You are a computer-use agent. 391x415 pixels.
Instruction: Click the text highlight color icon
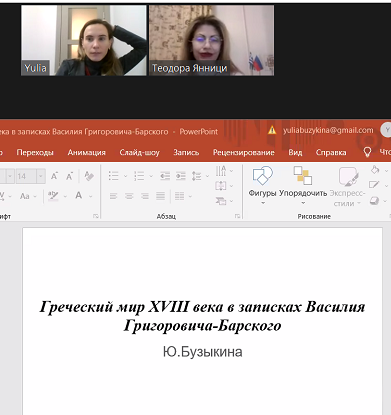click(53, 196)
